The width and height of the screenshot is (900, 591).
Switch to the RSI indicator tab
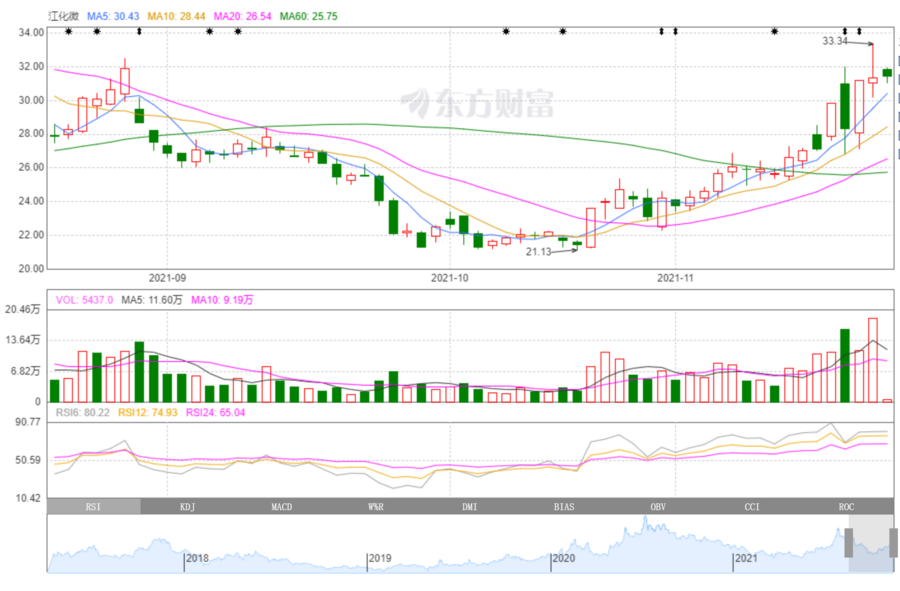[94, 506]
